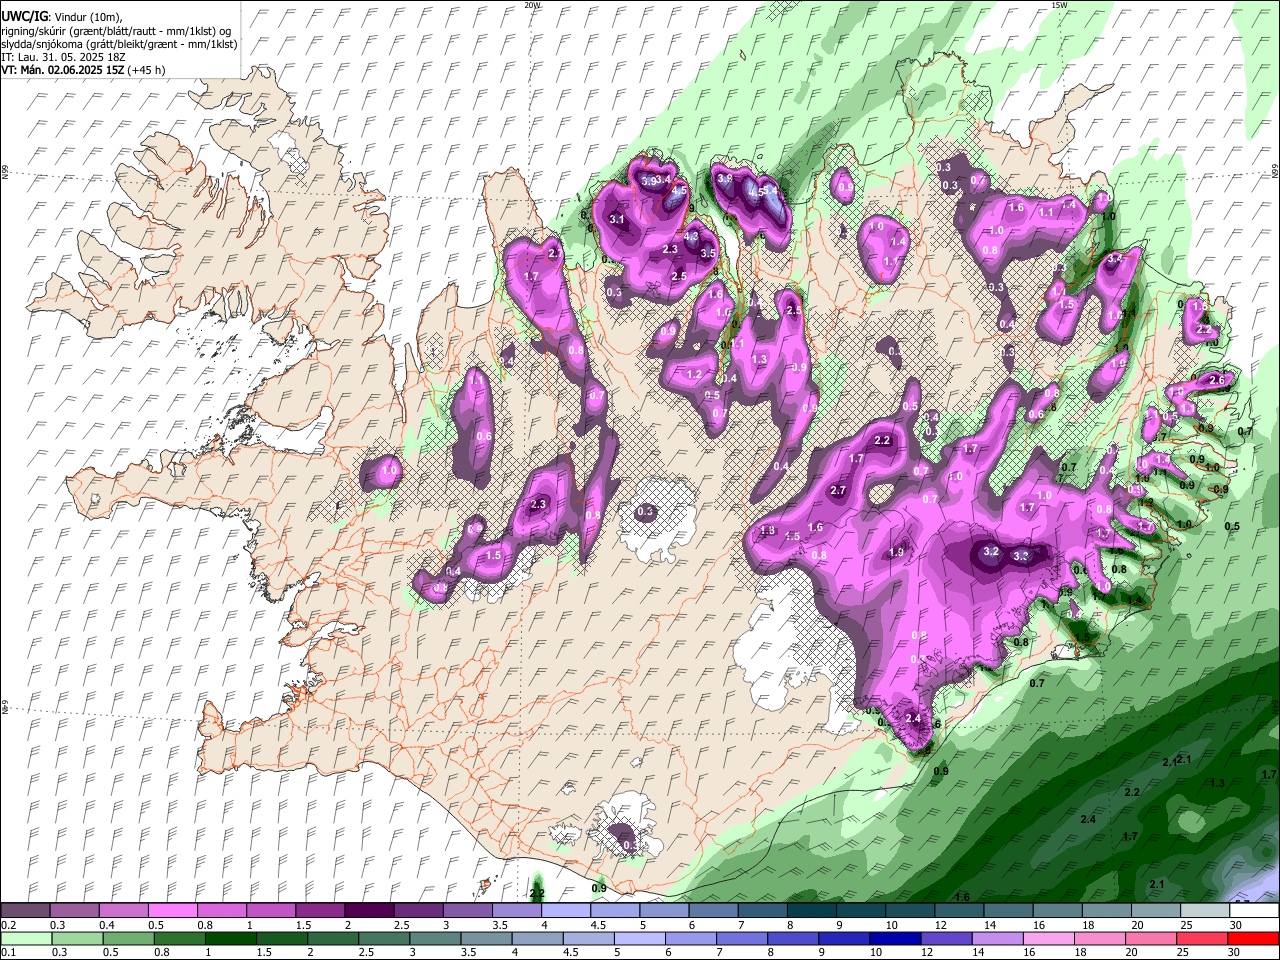Pick the 30 white swatch, upper legend
The image size is (1280, 960).
pyautogui.click(x=1254, y=911)
